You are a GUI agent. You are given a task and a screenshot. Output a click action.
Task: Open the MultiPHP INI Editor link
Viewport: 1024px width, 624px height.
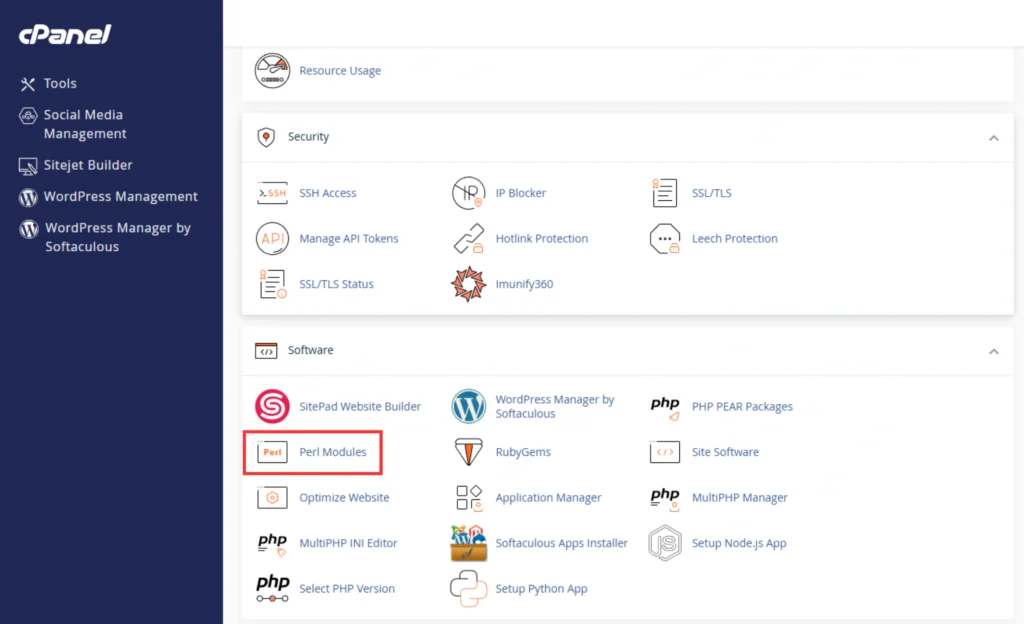tap(348, 543)
